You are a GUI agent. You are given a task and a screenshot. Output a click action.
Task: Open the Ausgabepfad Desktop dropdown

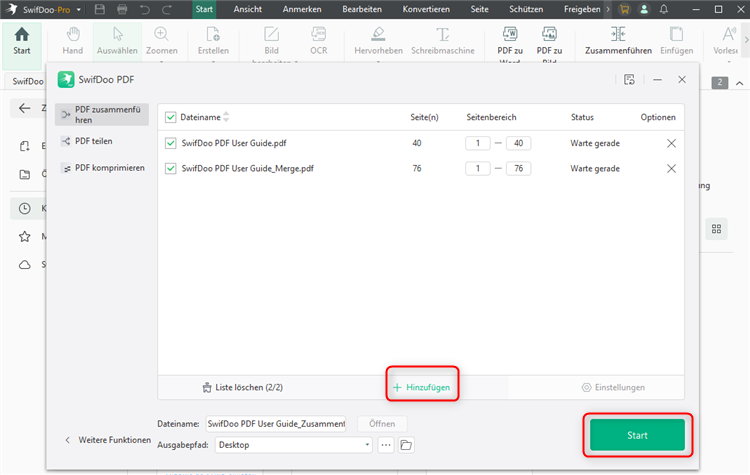tap(294, 445)
